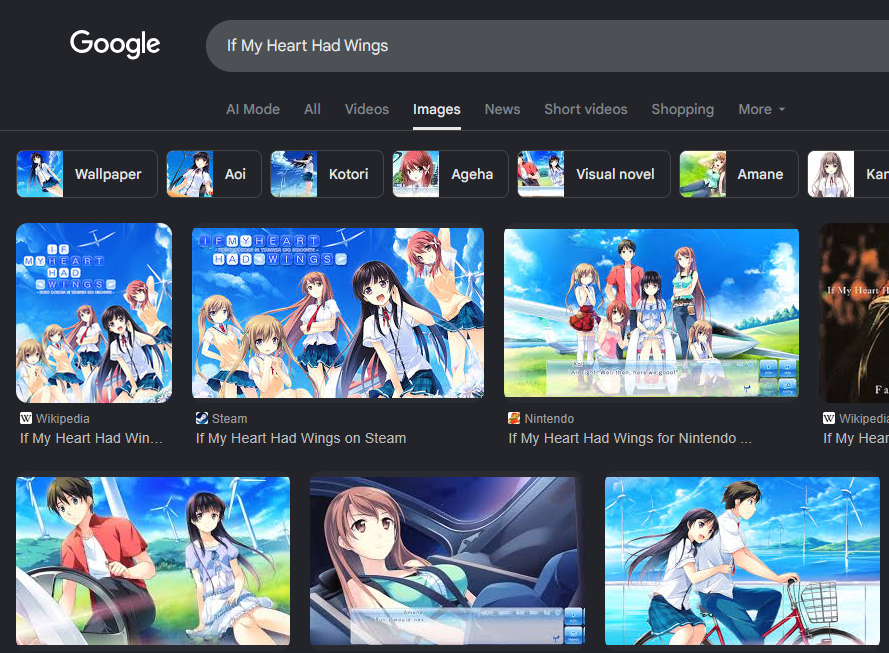This screenshot has width=889, height=653.
Task: Click the Steam favicon icon
Action: click(x=202, y=418)
